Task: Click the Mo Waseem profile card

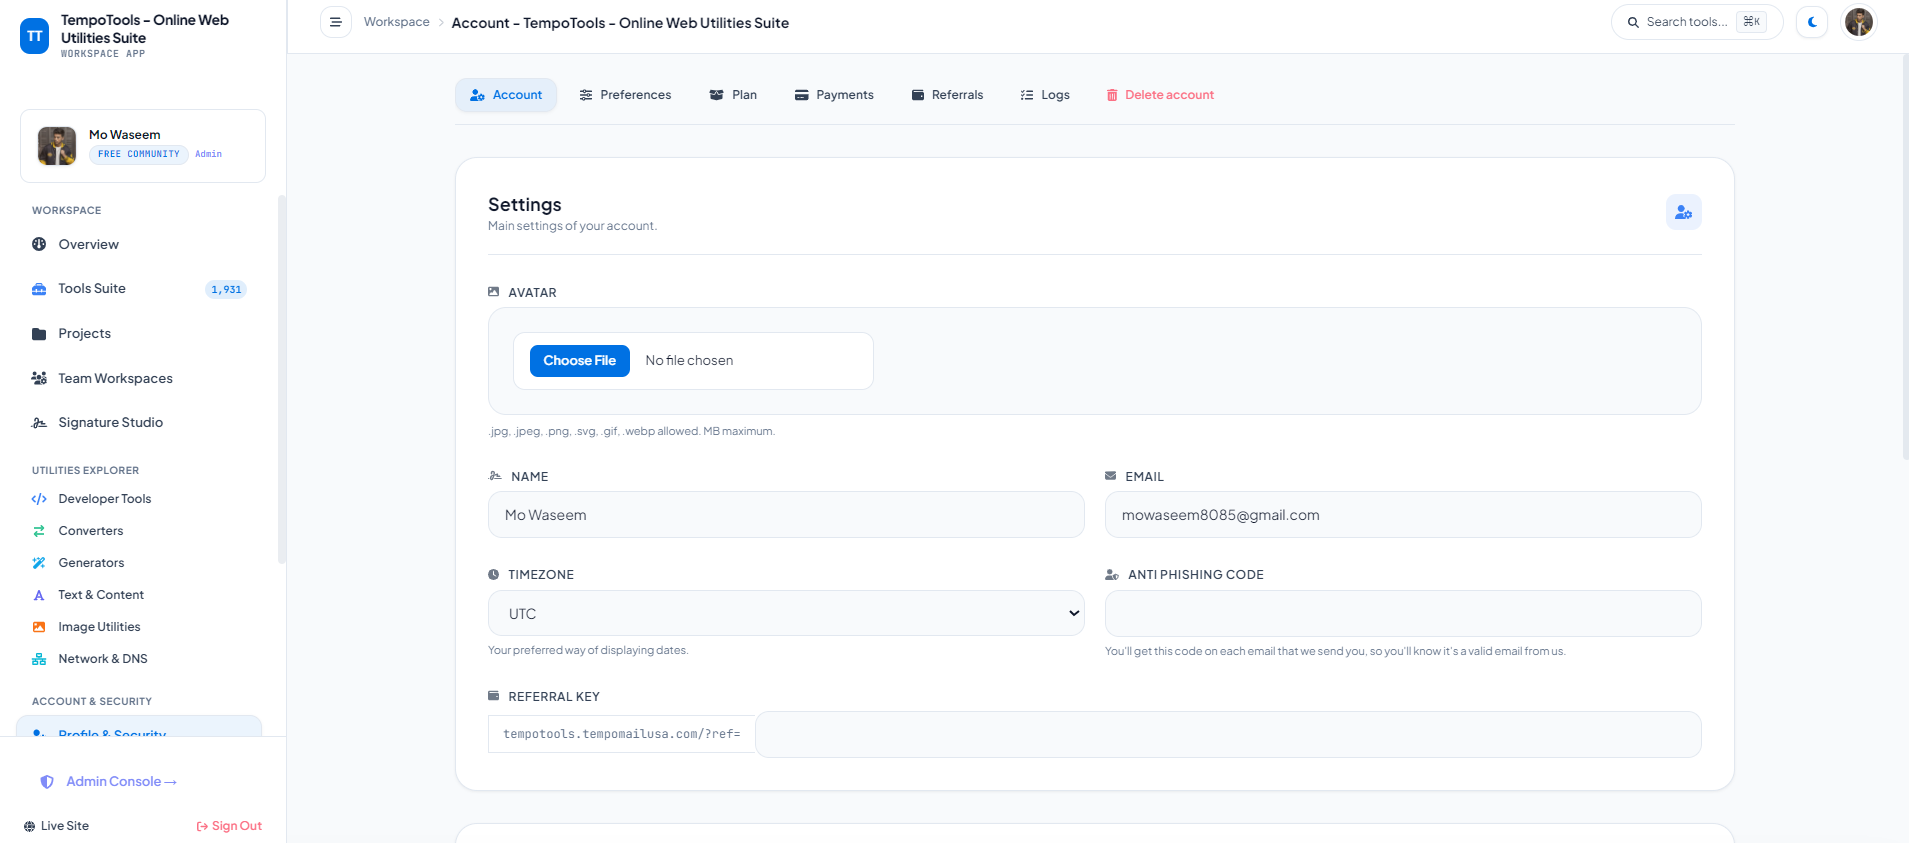Action: coord(143,146)
